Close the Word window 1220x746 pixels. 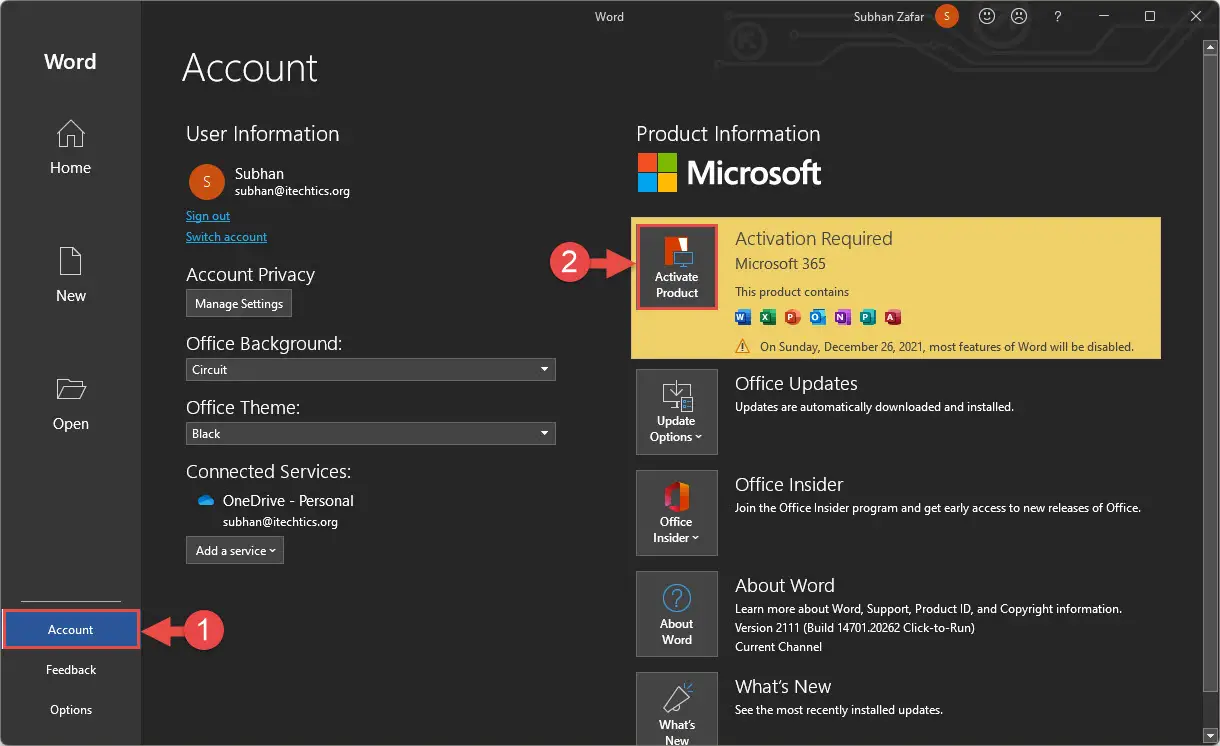point(1195,16)
